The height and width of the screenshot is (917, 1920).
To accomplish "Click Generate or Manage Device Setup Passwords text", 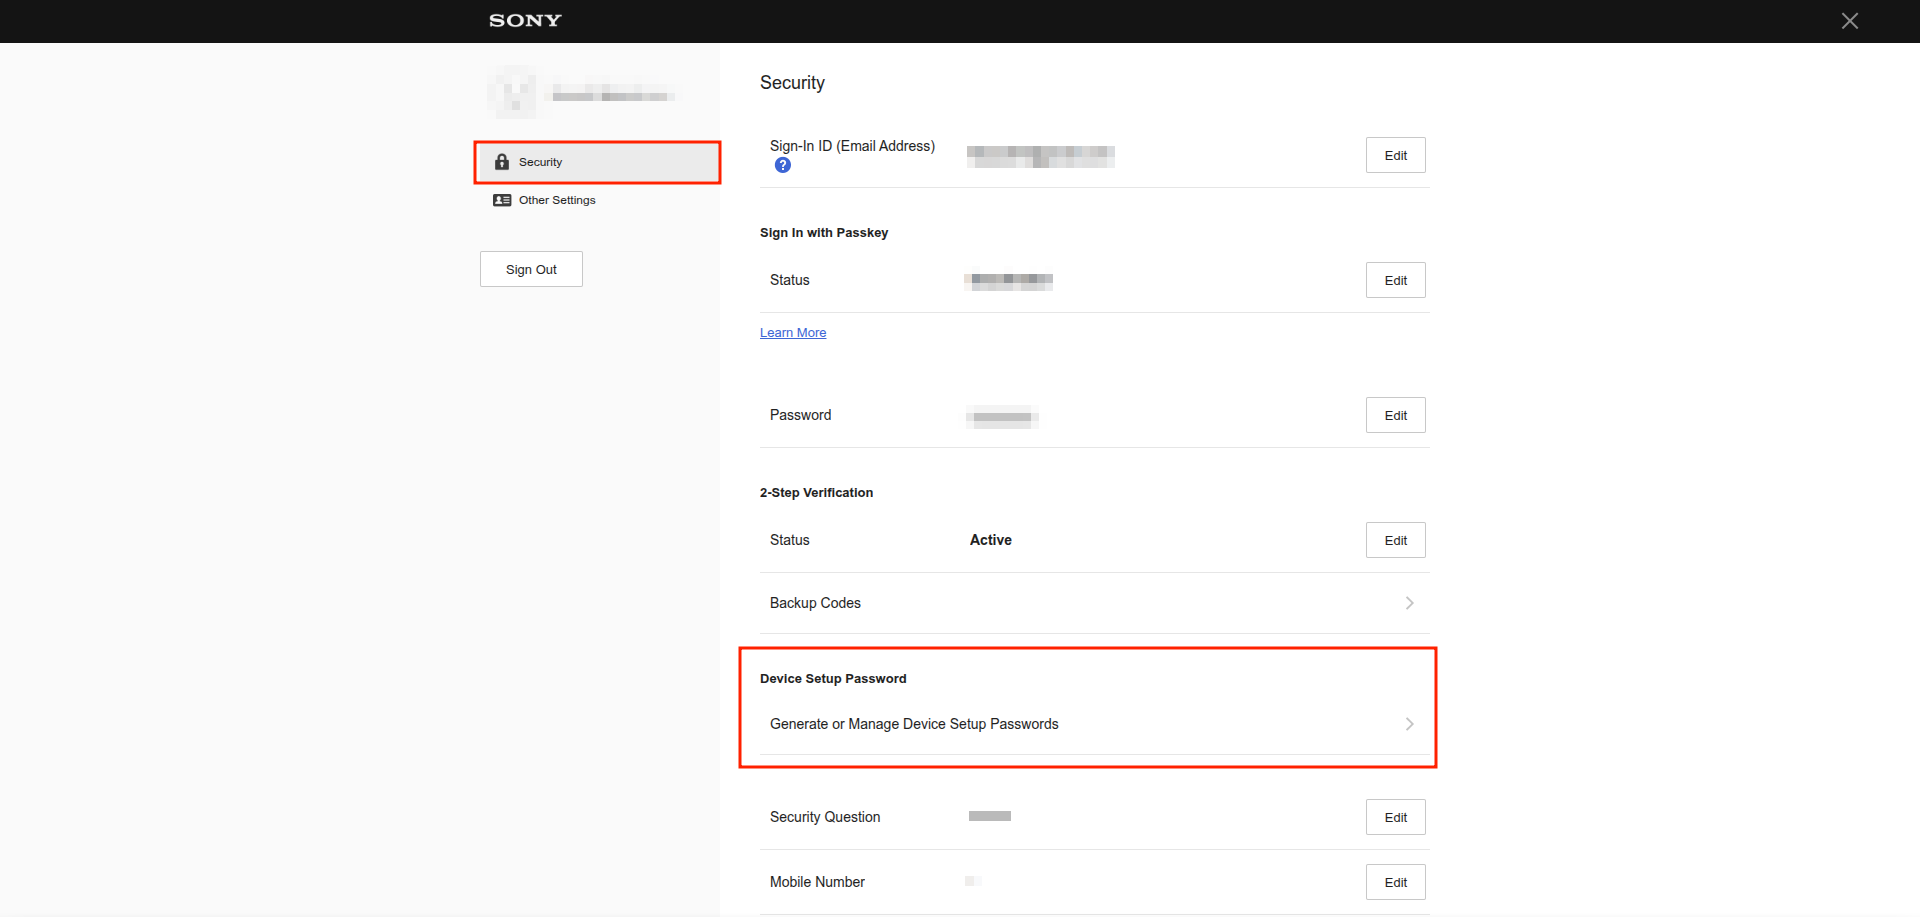I will click(x=914, y=724).
